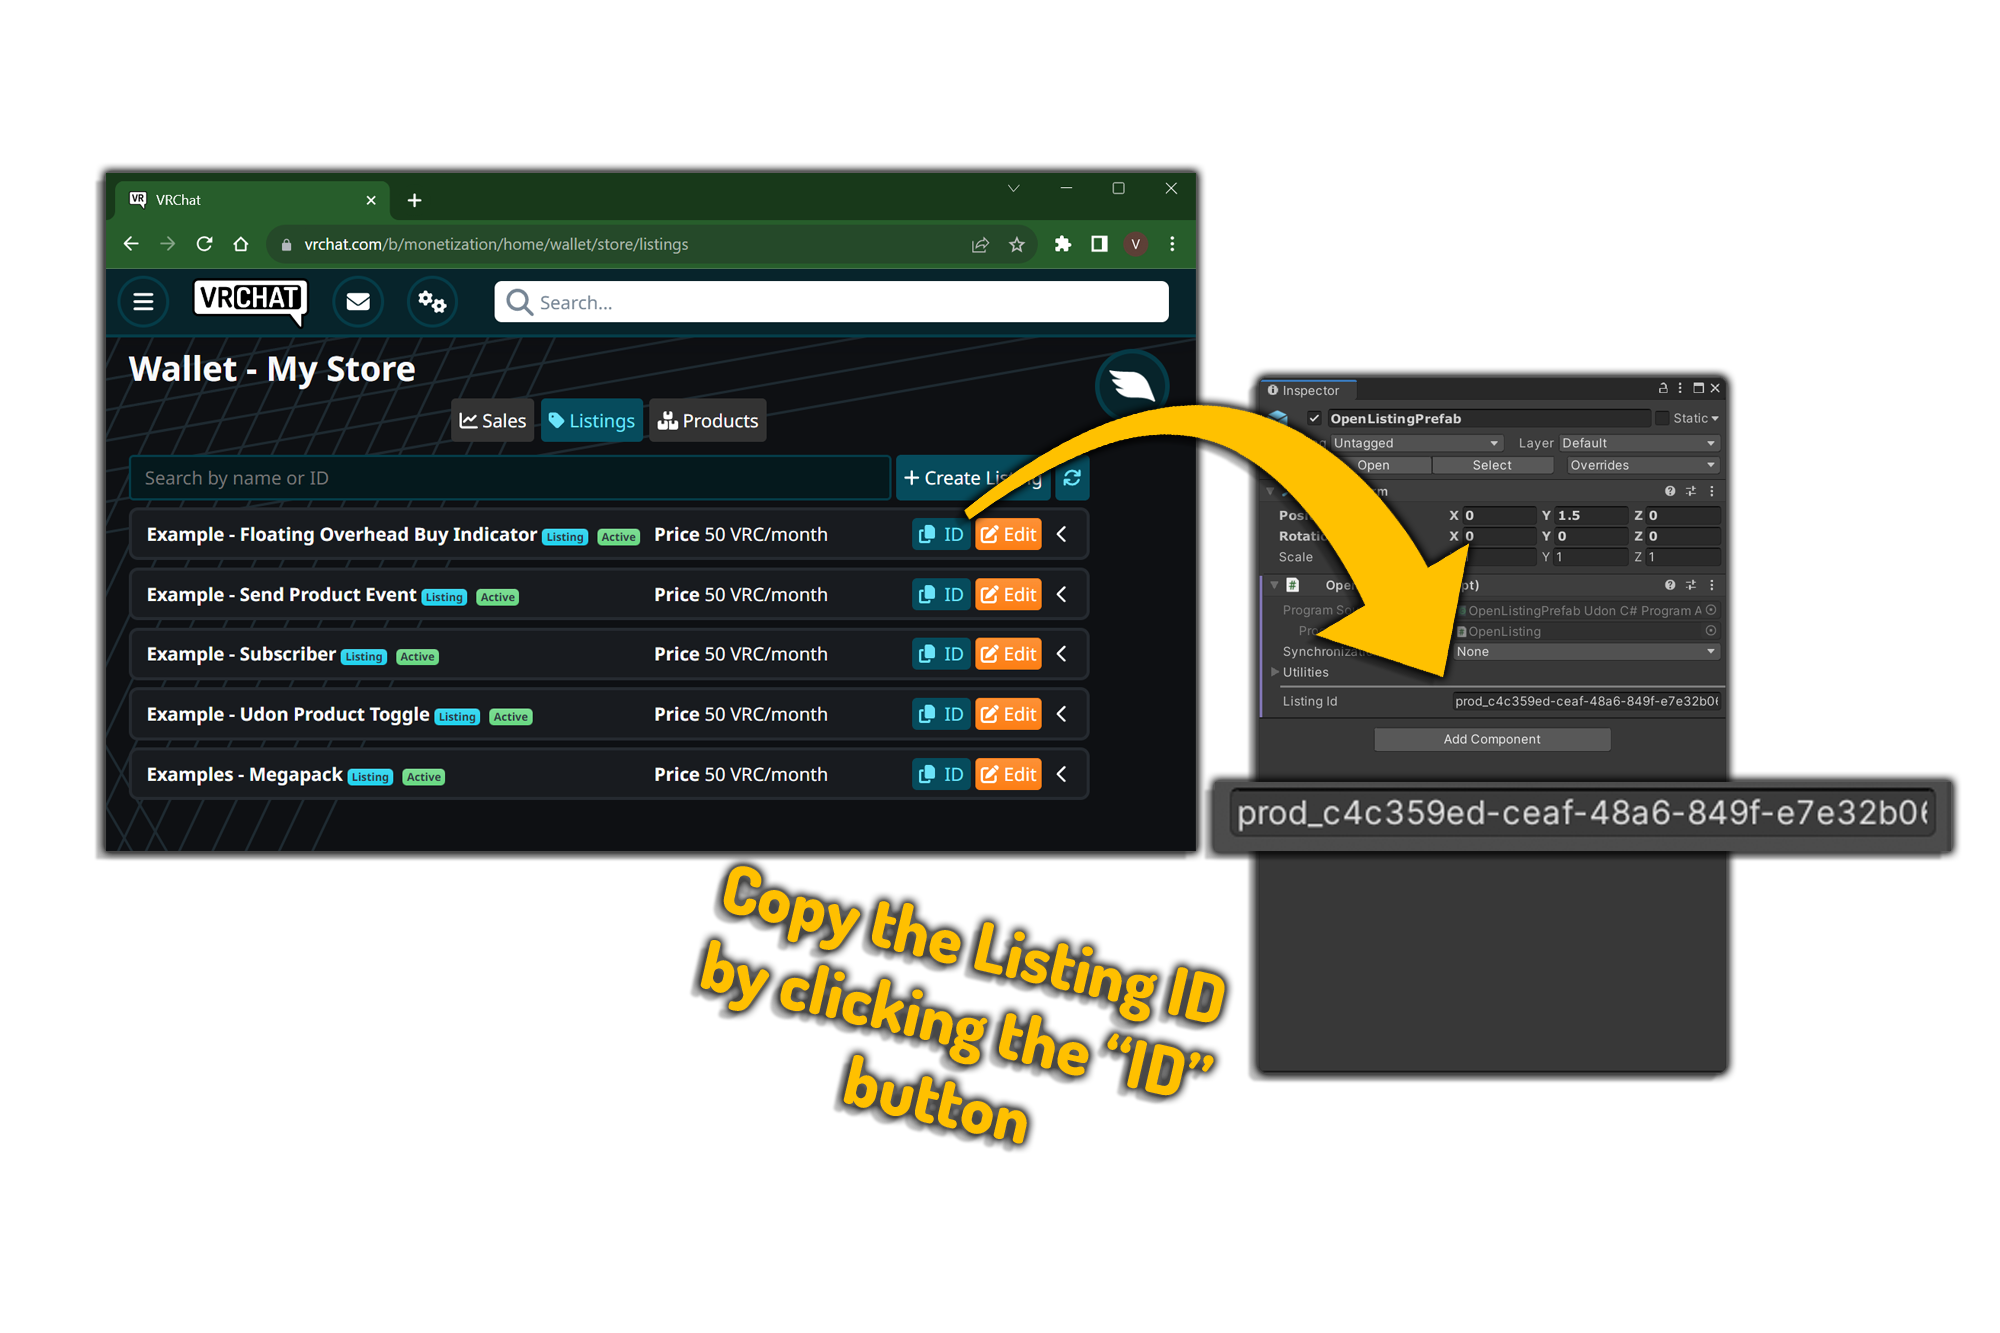Collapse the Udon script component foldout arrow

coord(1274,585)
